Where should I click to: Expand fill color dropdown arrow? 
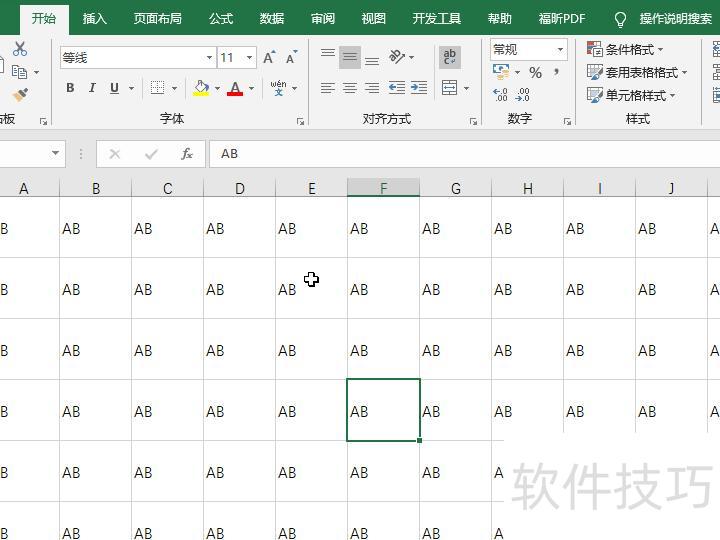point(217,88)
